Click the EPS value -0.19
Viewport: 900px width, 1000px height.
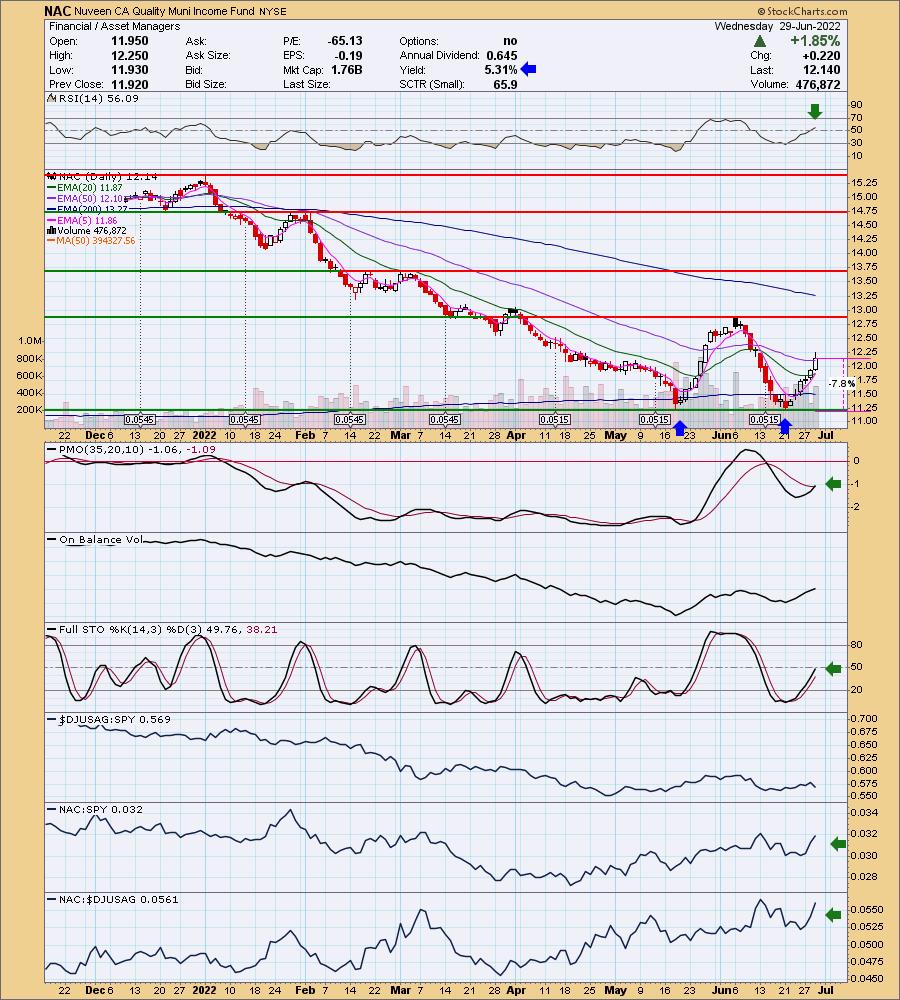(x=349, y=55)
